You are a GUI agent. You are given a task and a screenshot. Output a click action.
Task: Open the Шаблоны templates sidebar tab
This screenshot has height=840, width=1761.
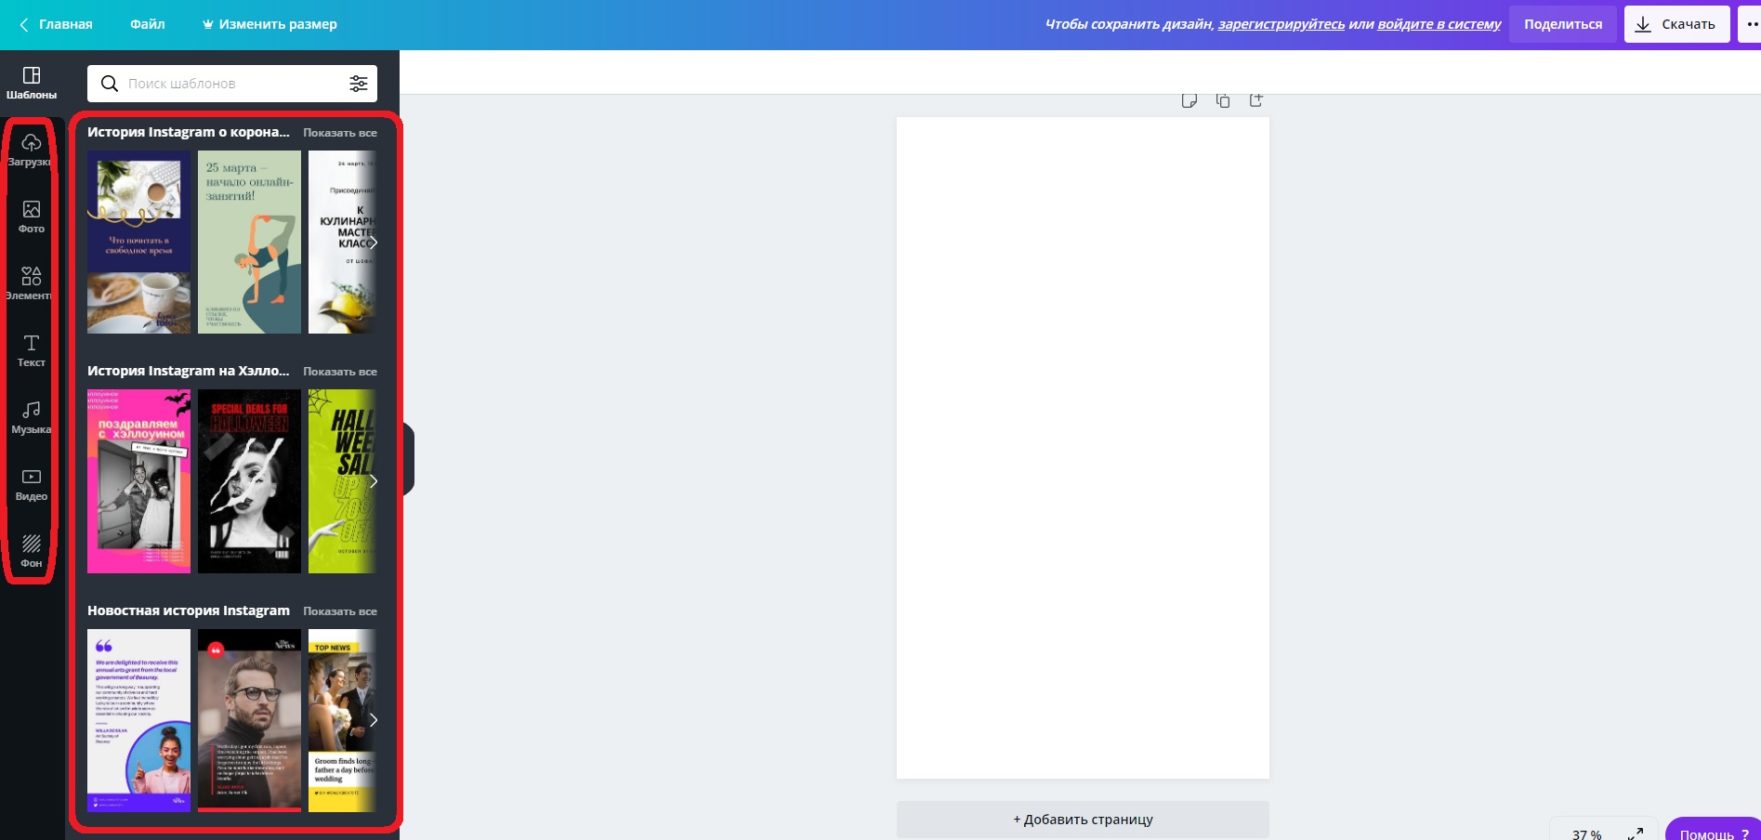click(x=31, y=83)
